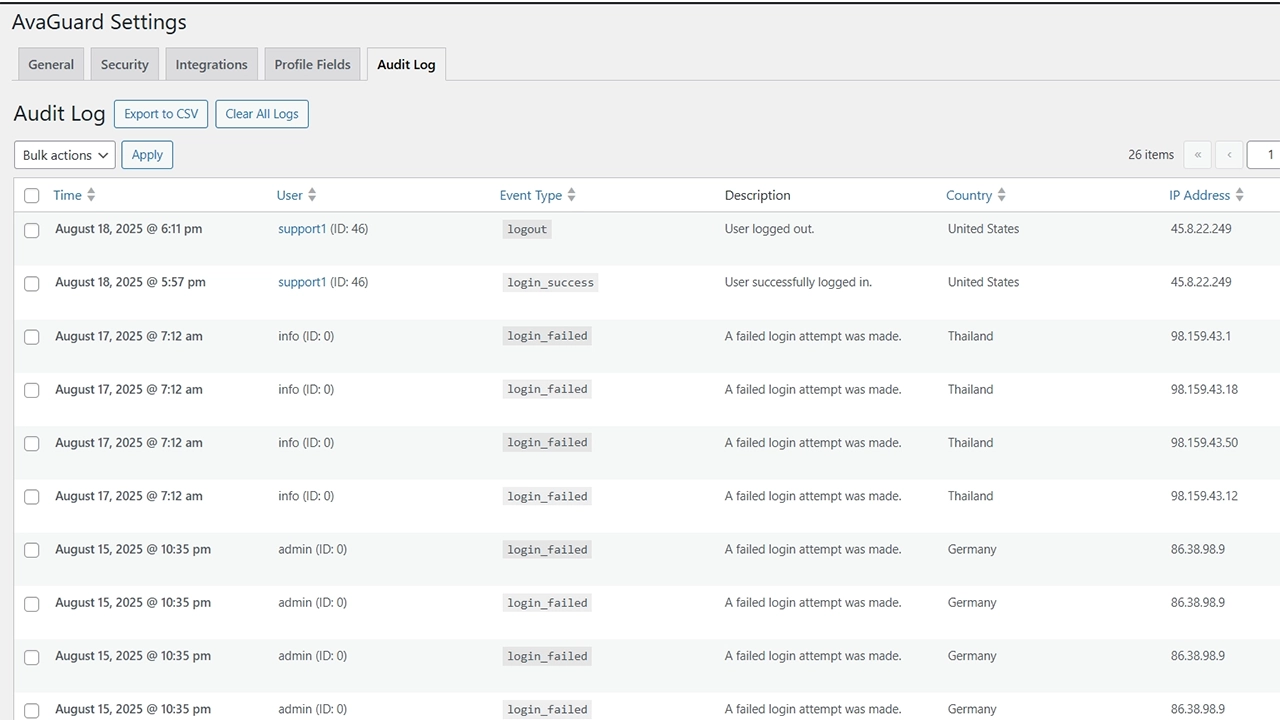Click the sort arrows beside User header

click(x=312, y=195)
